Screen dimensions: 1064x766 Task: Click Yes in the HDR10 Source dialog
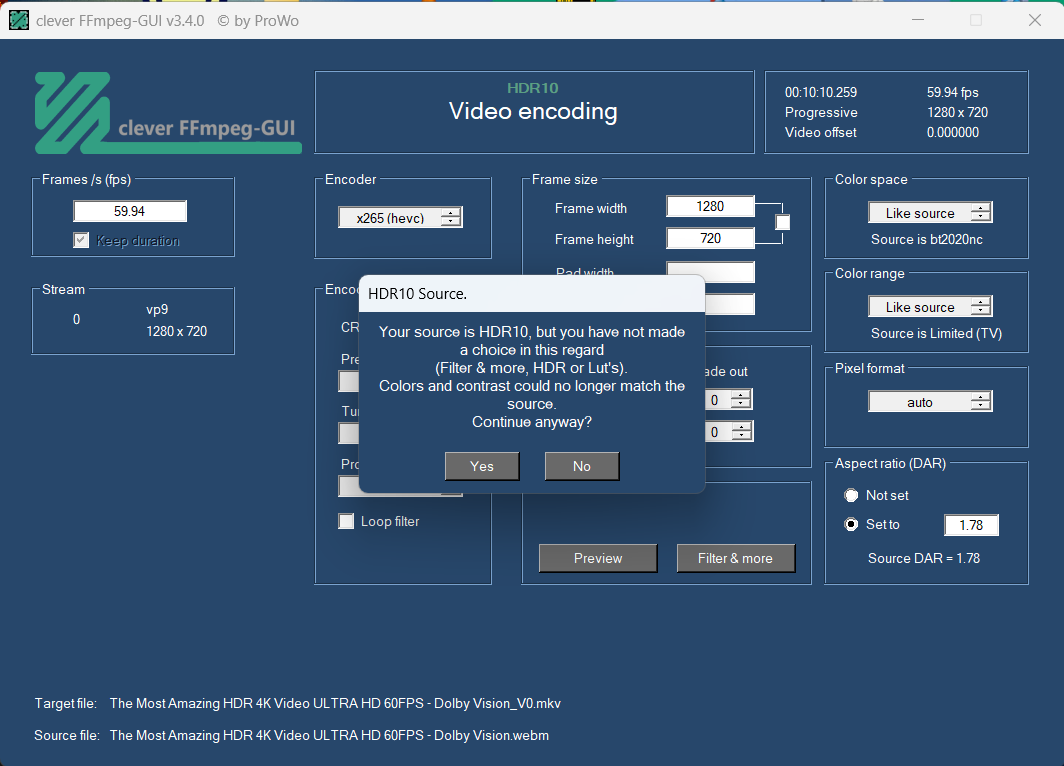click(x=482, y=466)
